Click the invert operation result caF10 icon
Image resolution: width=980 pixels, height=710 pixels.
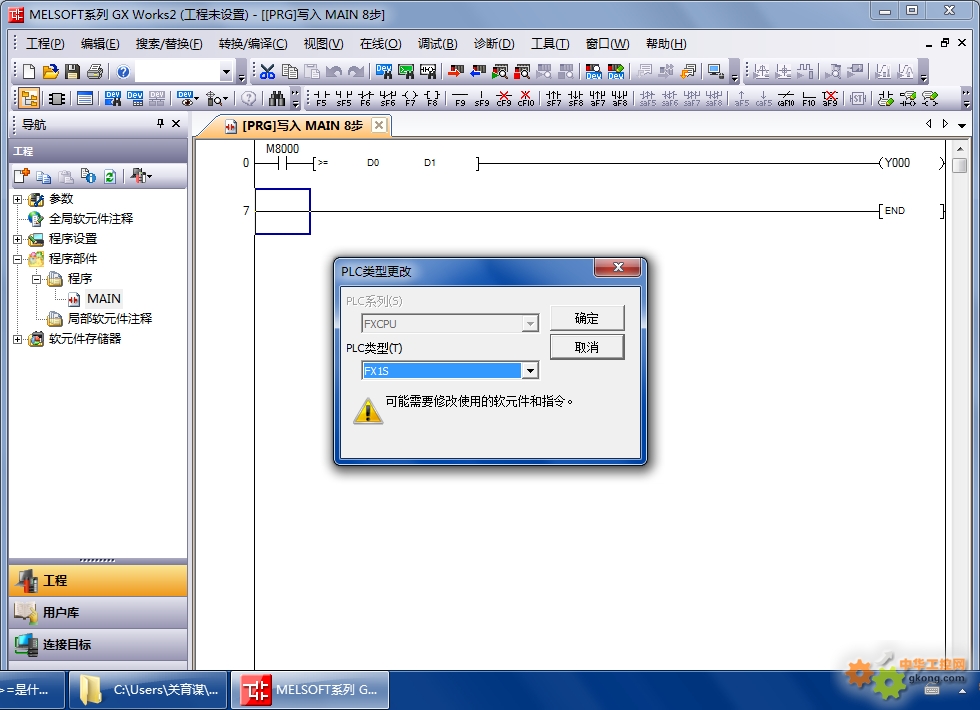pos(786,98)
